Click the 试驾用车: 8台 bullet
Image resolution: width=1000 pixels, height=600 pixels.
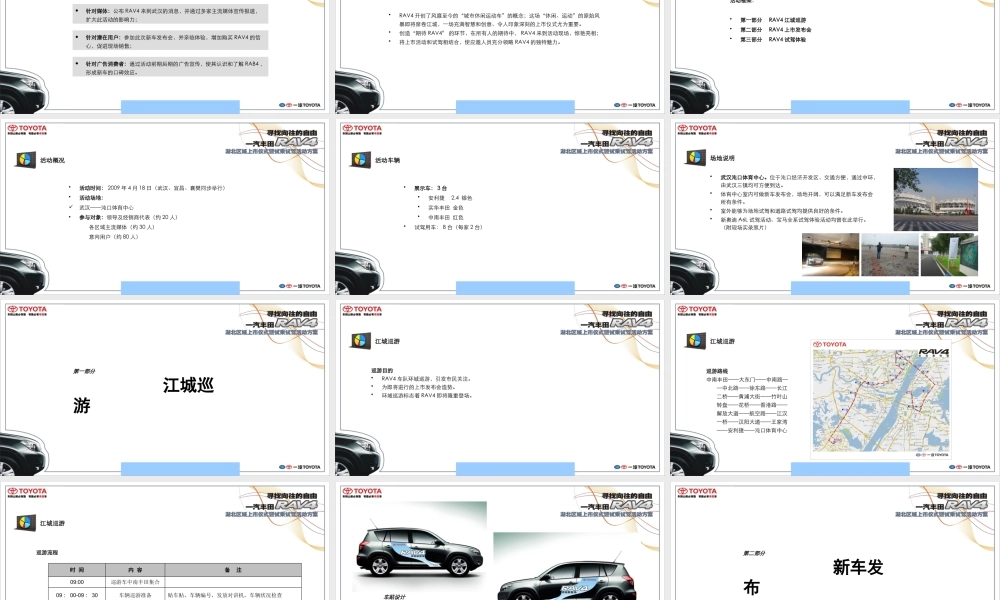[448, 227]
